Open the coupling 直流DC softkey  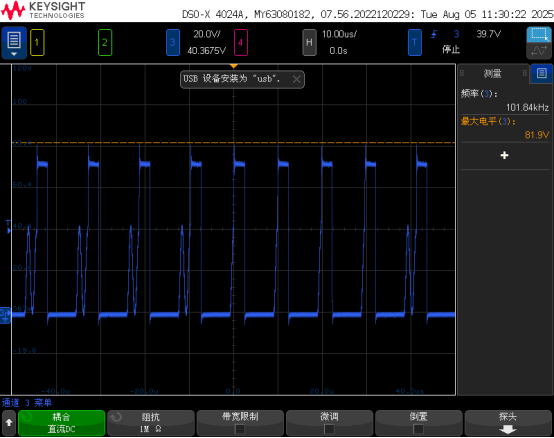(61, 423)
